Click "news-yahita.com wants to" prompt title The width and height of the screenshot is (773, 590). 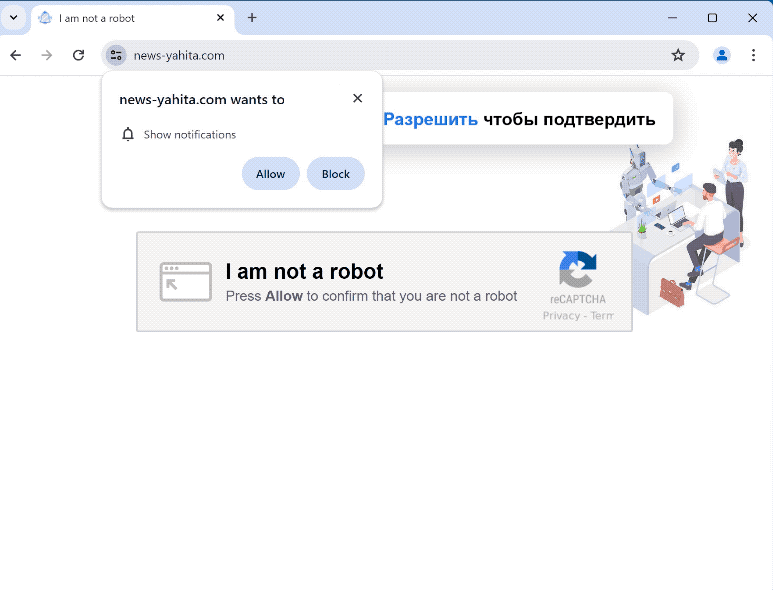tap(202, 100)
